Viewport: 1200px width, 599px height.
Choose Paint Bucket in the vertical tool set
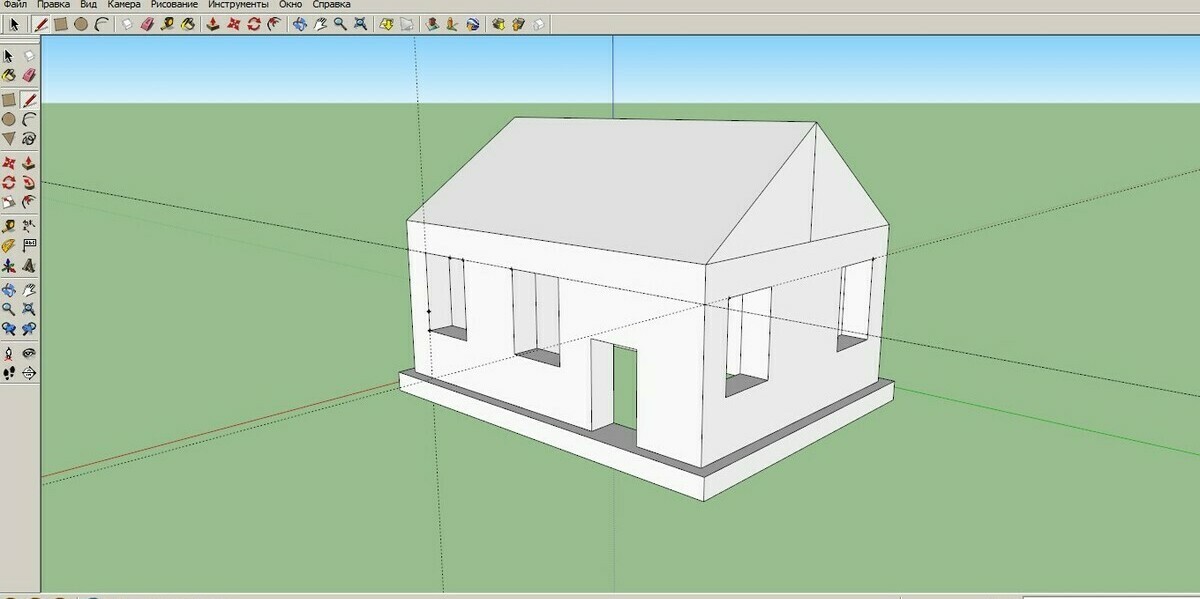(x=9, y=75)
